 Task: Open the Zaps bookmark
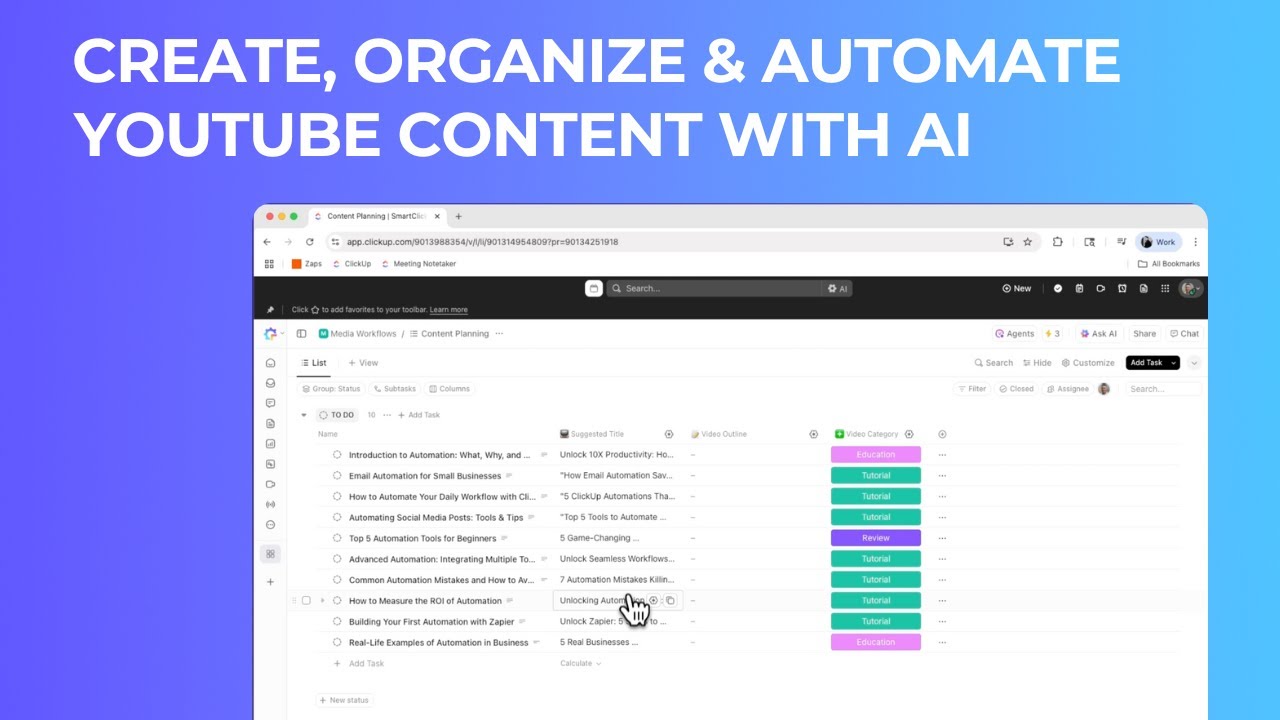pyautogui.click(x=307, y=264)
